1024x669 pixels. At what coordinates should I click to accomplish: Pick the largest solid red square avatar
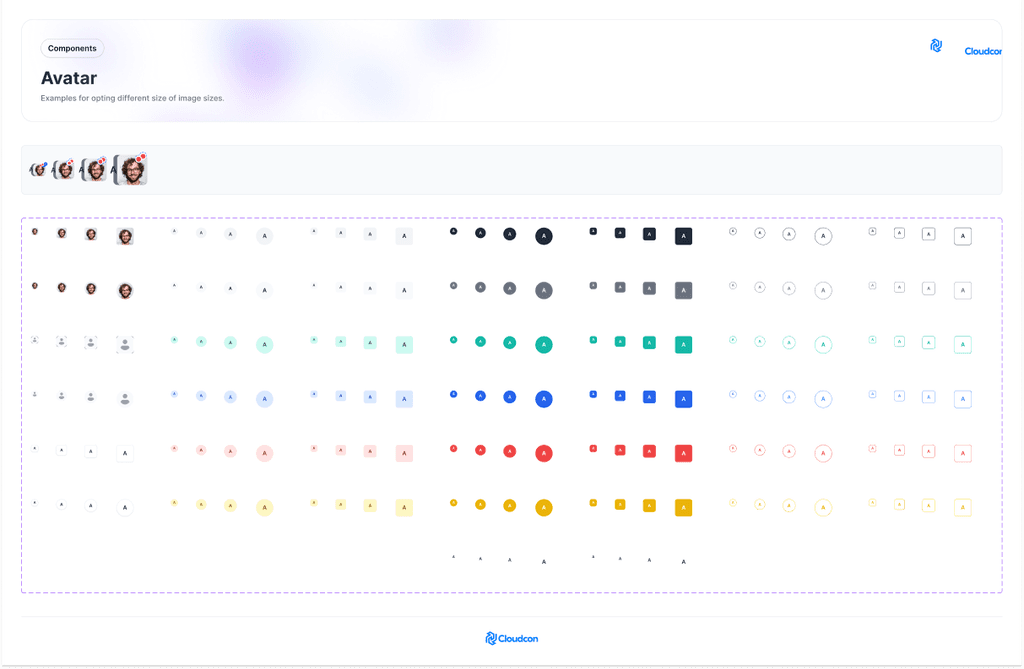click(683, 453)
